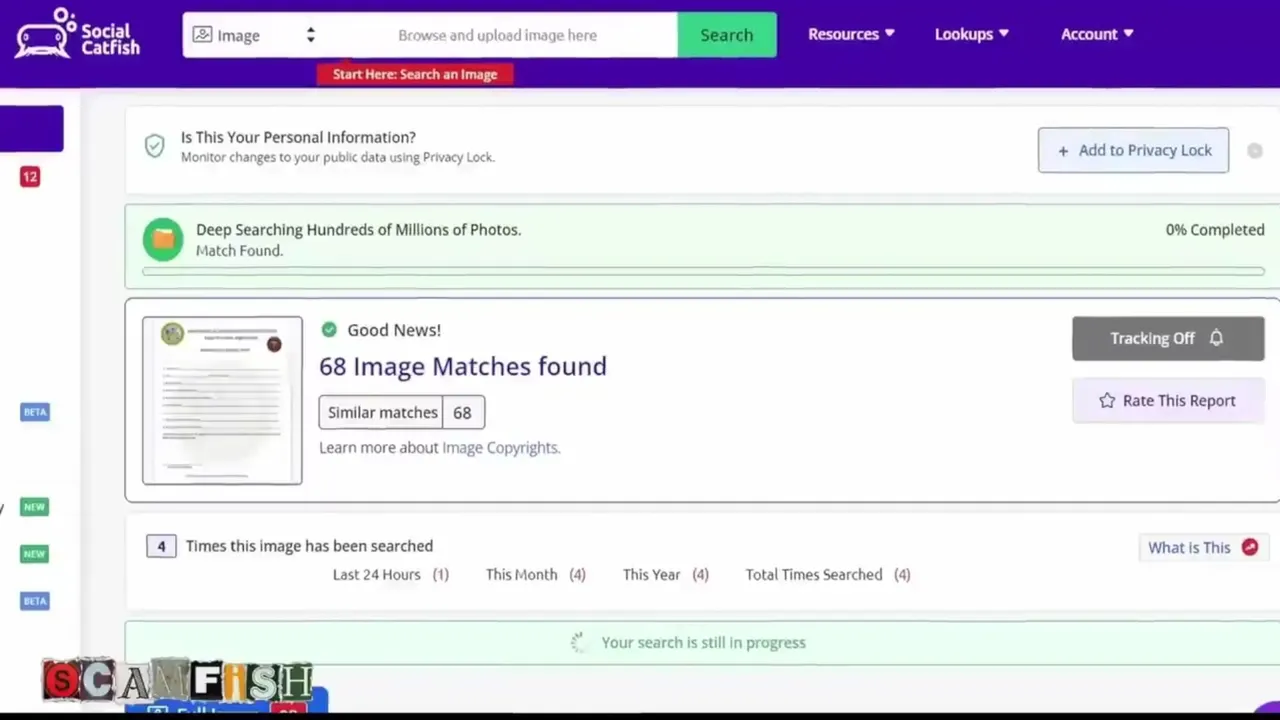Dismiss the privacy banner with the gray circle icon
Viewport: 1280px width, 720px height.
point(1255,151)
